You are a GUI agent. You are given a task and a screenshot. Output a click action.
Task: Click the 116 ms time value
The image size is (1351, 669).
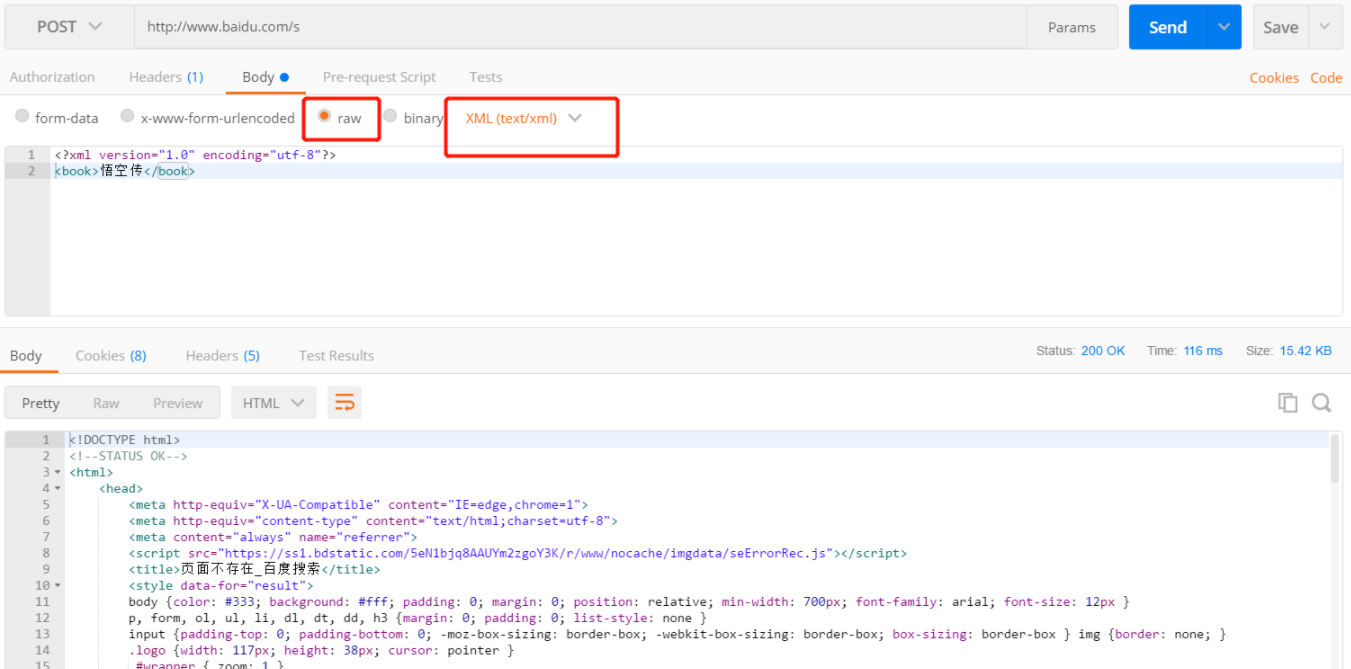coord(1201,351)
